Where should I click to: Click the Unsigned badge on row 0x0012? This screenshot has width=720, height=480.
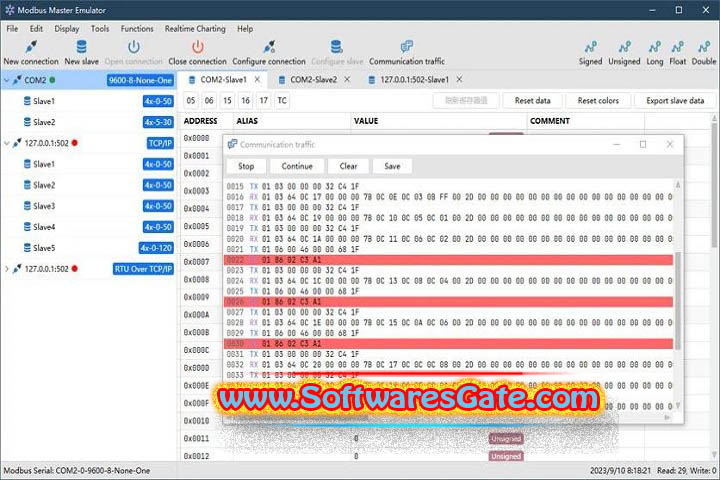506,456
